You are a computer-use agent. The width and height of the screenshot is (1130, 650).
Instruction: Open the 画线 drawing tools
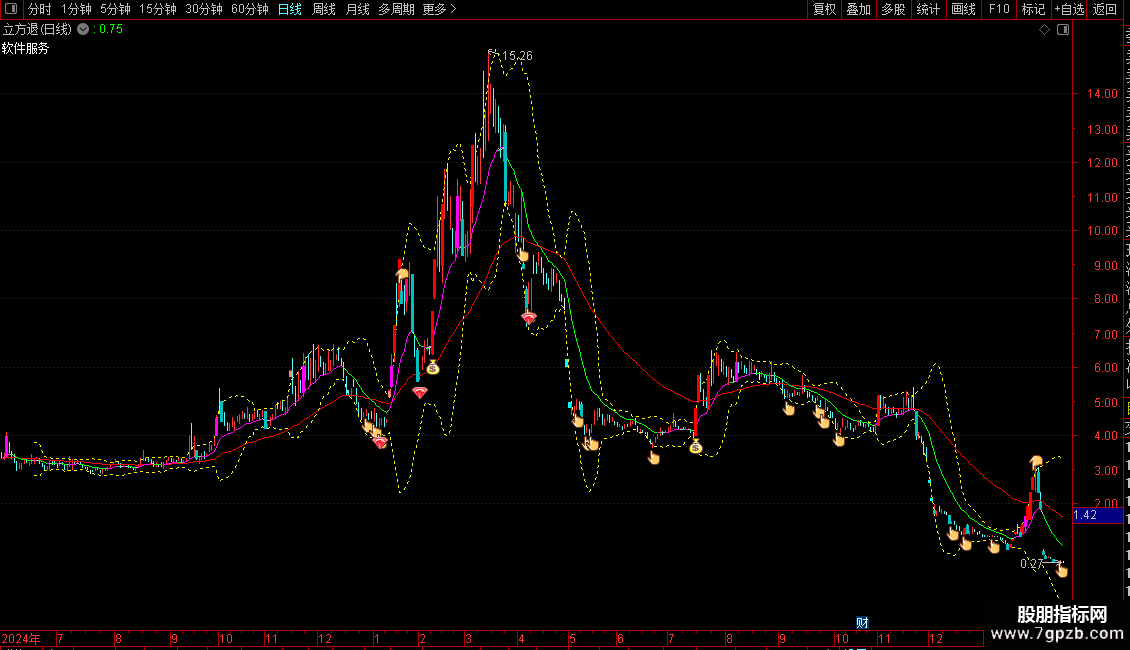[x=963, y=9]
